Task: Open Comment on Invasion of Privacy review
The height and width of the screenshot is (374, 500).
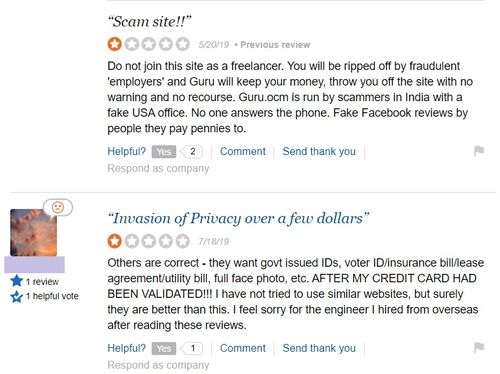Action: [x=243, y=348]
